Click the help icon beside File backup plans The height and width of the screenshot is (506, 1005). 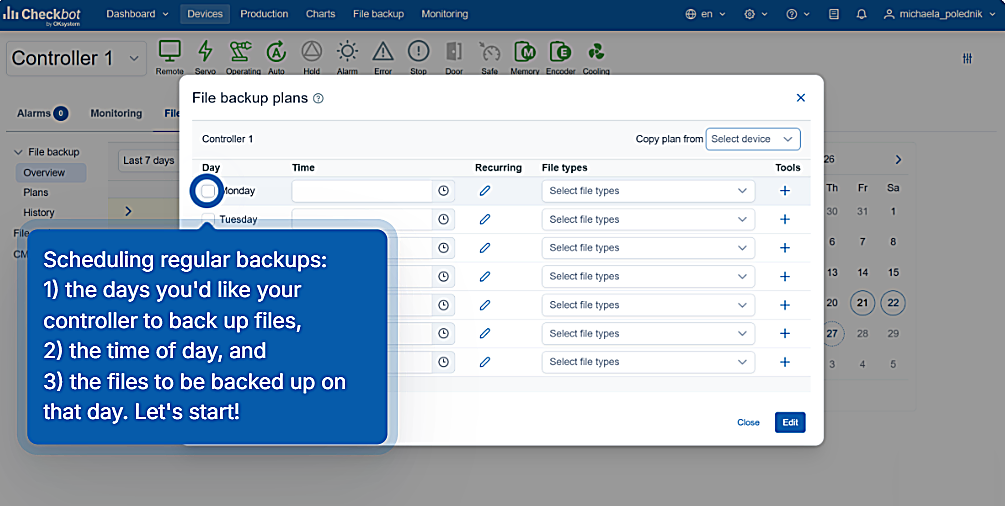click(318, 99)
